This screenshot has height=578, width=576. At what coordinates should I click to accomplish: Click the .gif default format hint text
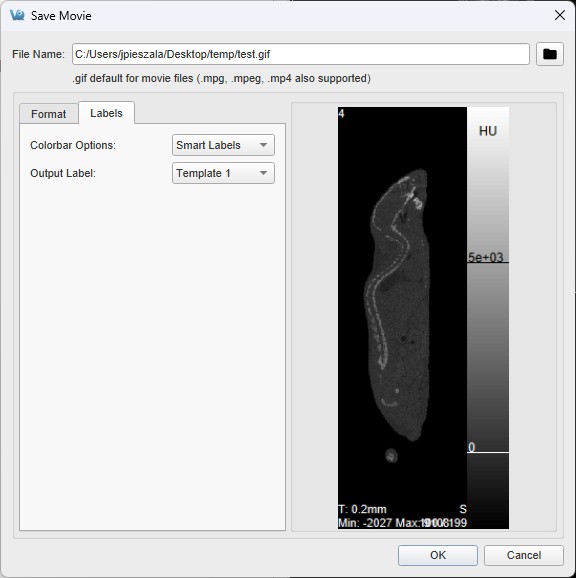pos(221,79)
